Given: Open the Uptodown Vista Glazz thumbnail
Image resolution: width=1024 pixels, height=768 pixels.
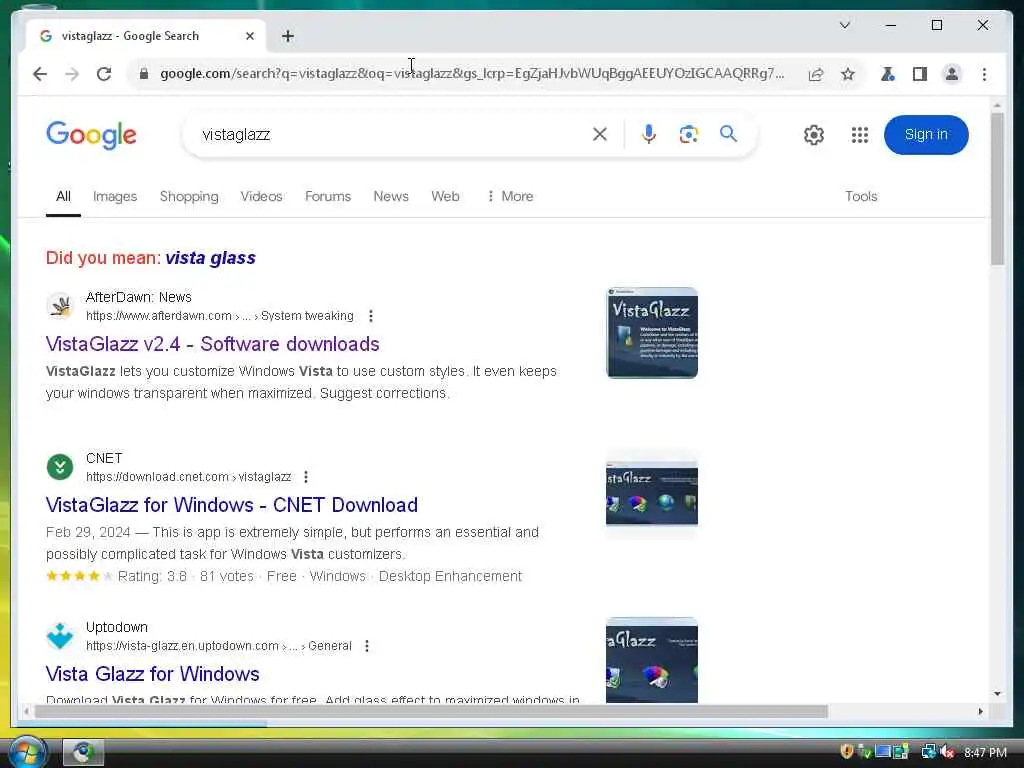Looking at the screenshot, I should pos(652,660).
